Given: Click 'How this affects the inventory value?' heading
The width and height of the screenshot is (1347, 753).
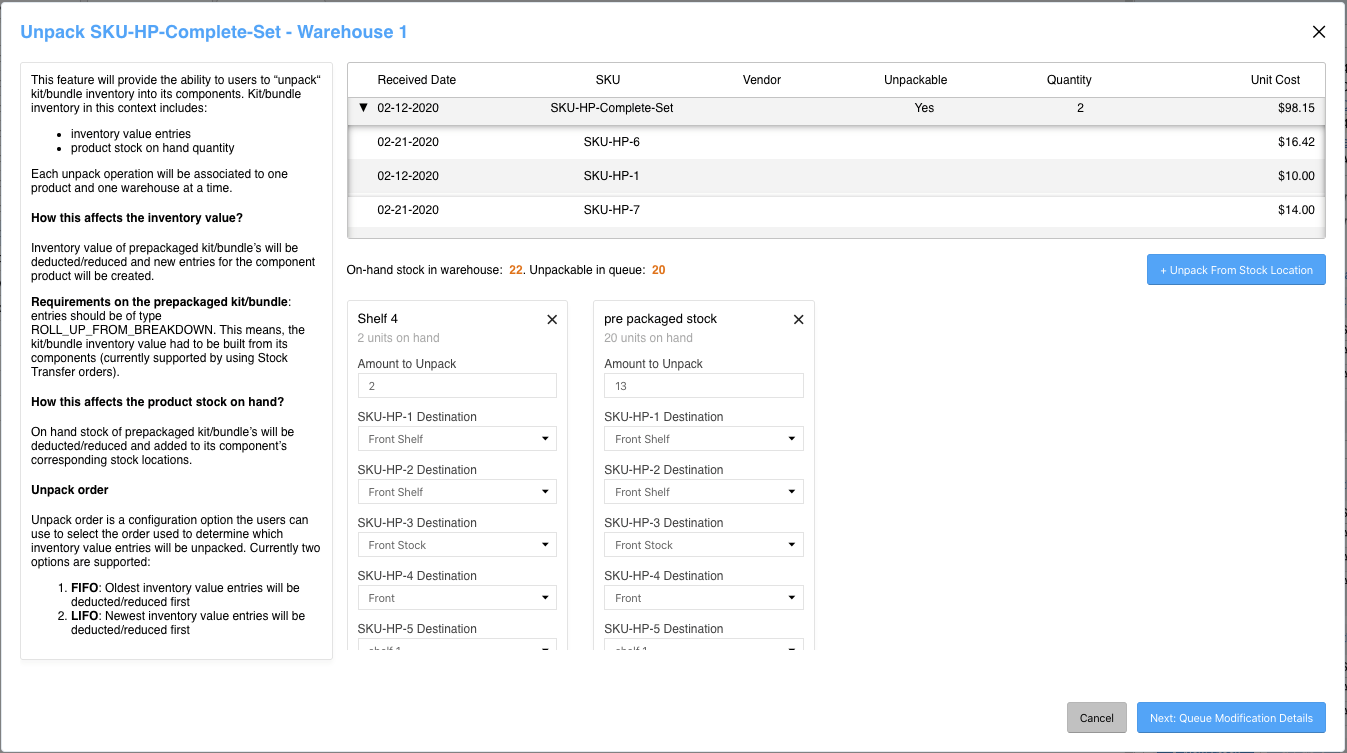Looking at the screenshot, I should point(137,218).
